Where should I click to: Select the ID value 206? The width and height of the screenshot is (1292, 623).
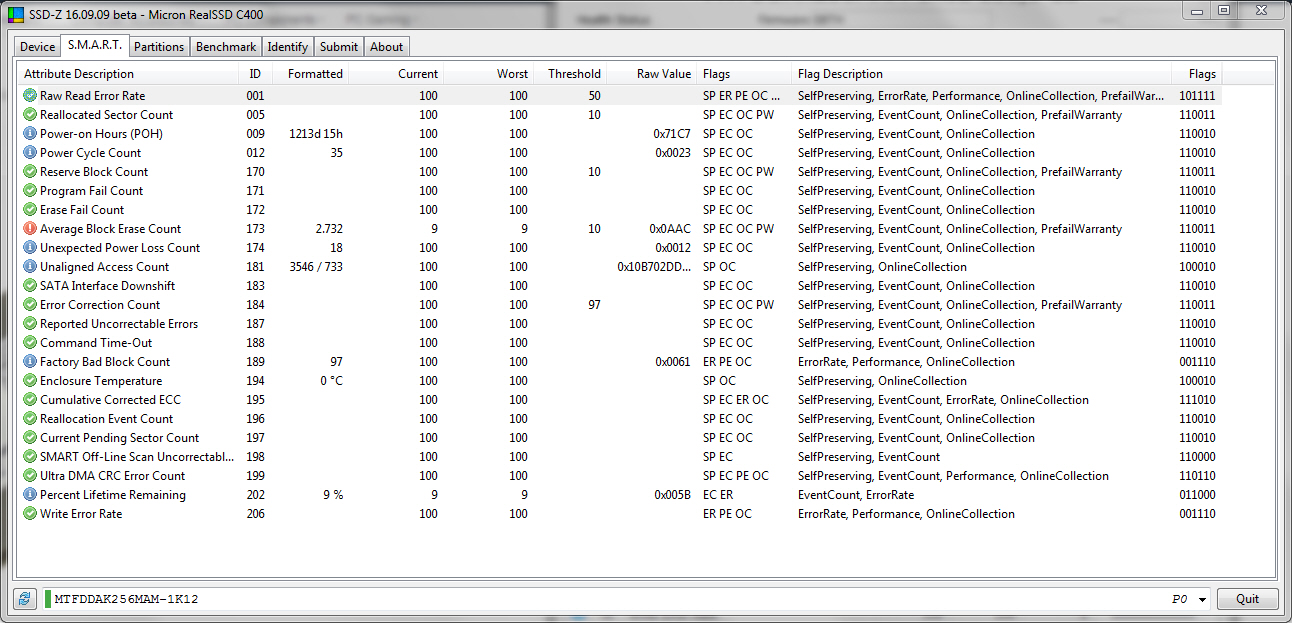pos(255,514)
